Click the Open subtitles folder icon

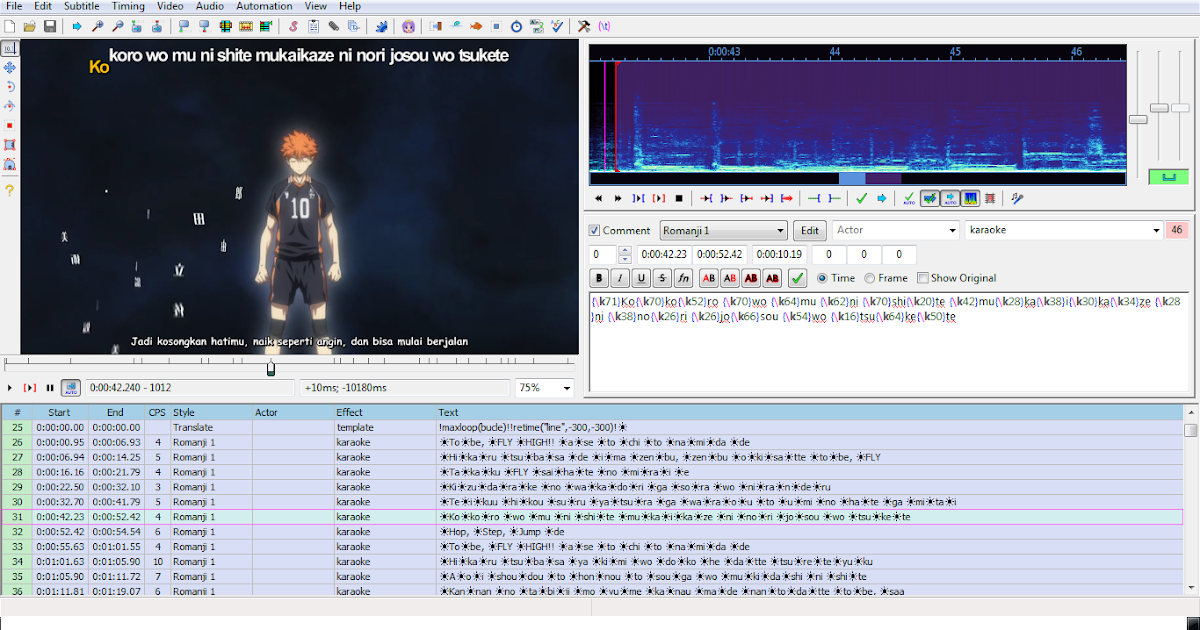click(x=28, y=25)
